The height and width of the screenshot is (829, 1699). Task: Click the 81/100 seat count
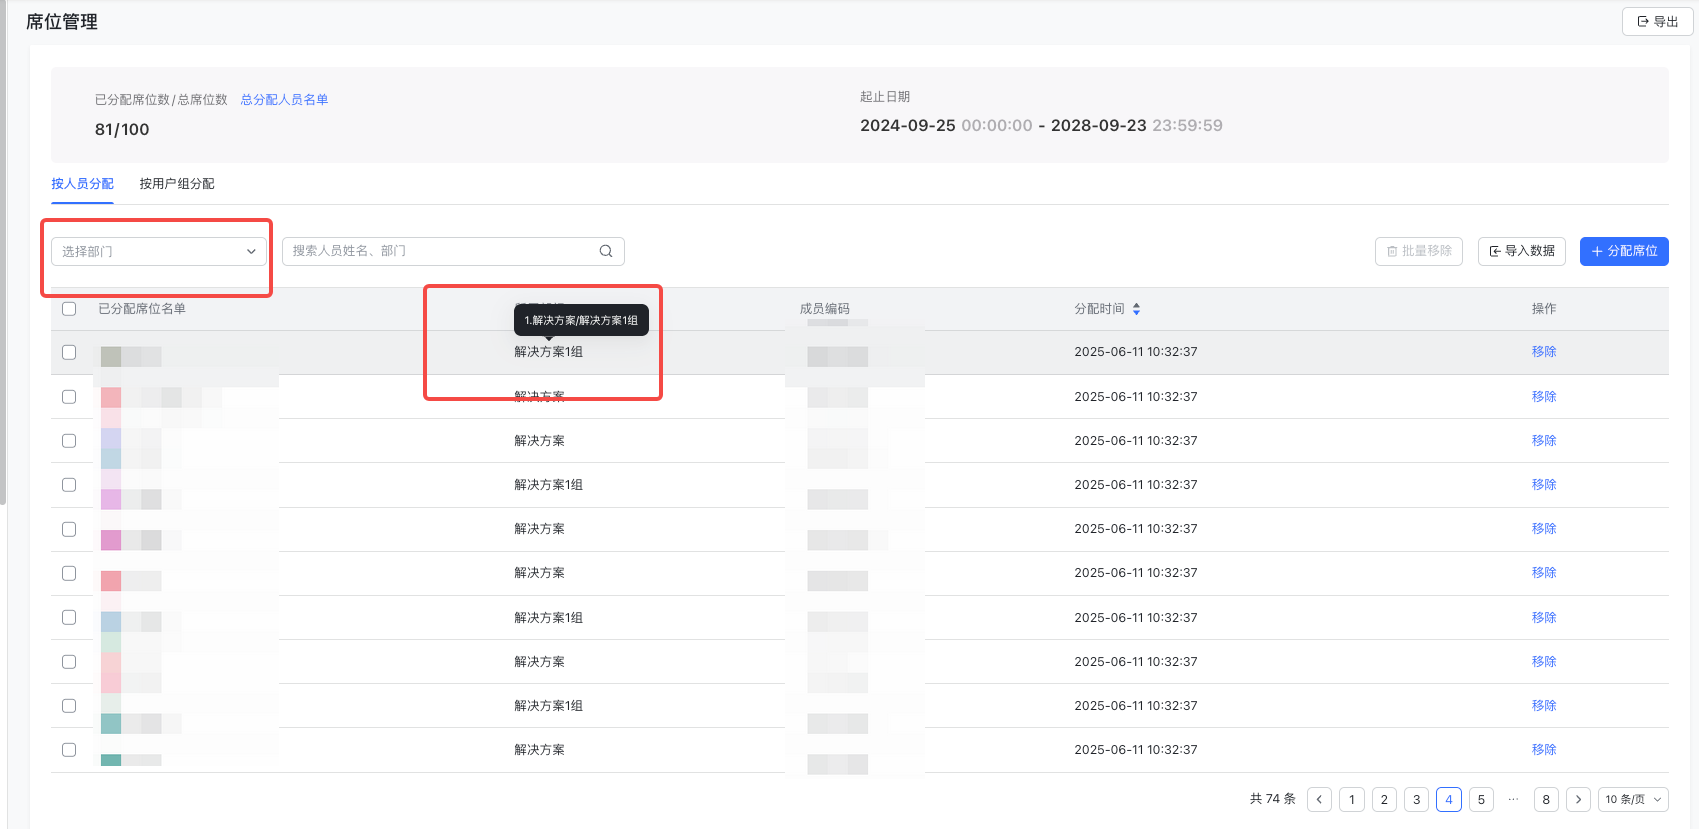[122, 129]
